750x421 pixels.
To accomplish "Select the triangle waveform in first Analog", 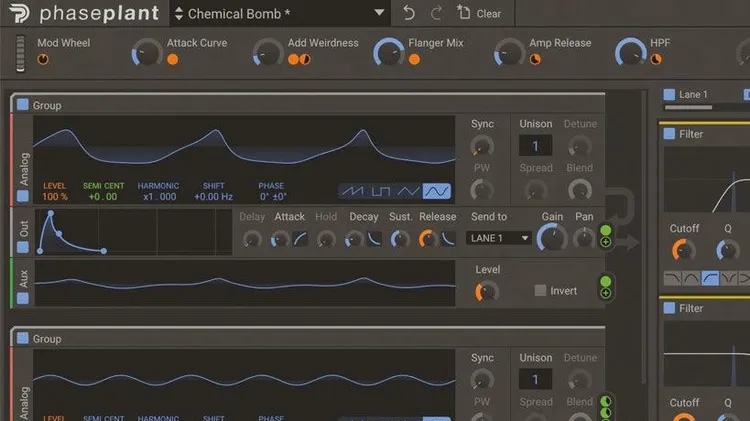I will click(x=408, y=191).
